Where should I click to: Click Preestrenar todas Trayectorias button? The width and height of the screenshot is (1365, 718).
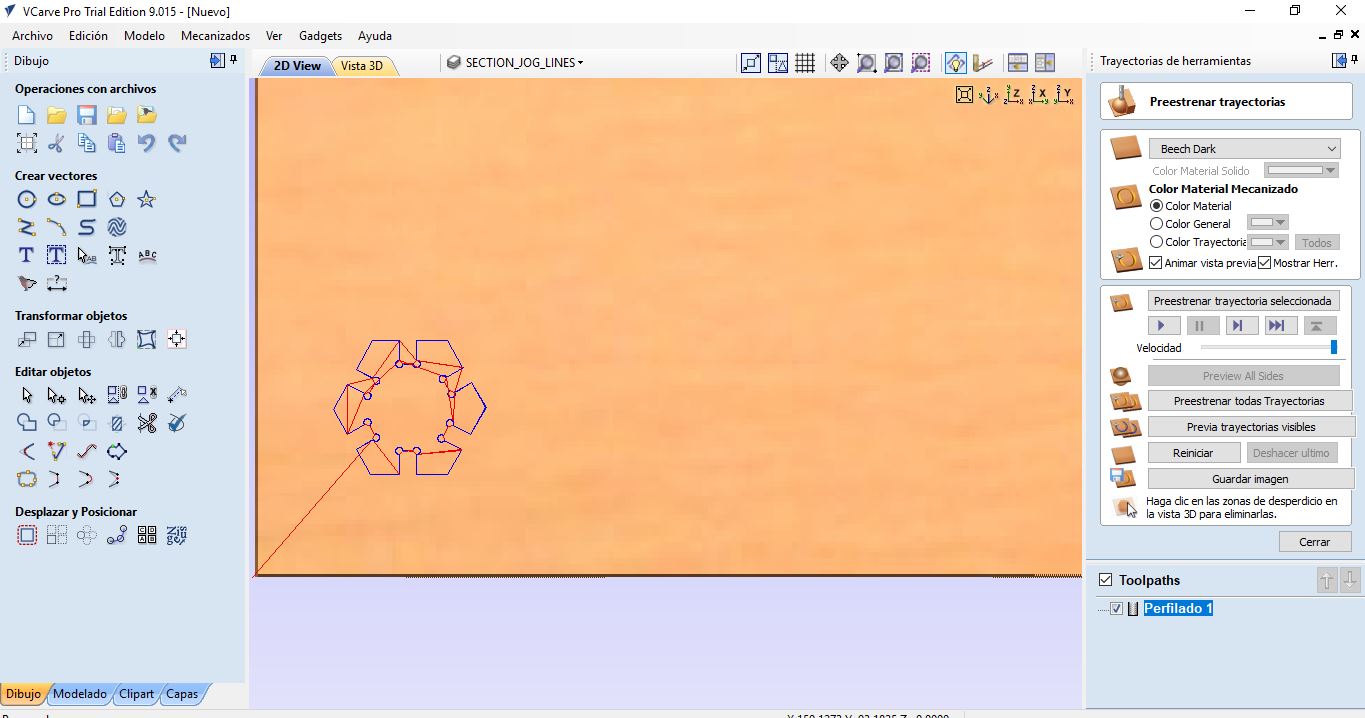coord(1249,401)
